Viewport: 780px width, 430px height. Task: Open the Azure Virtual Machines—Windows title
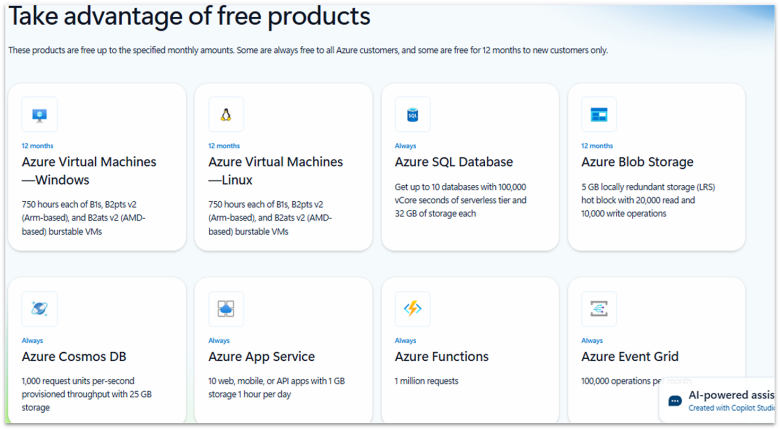(x=89, y=171)
